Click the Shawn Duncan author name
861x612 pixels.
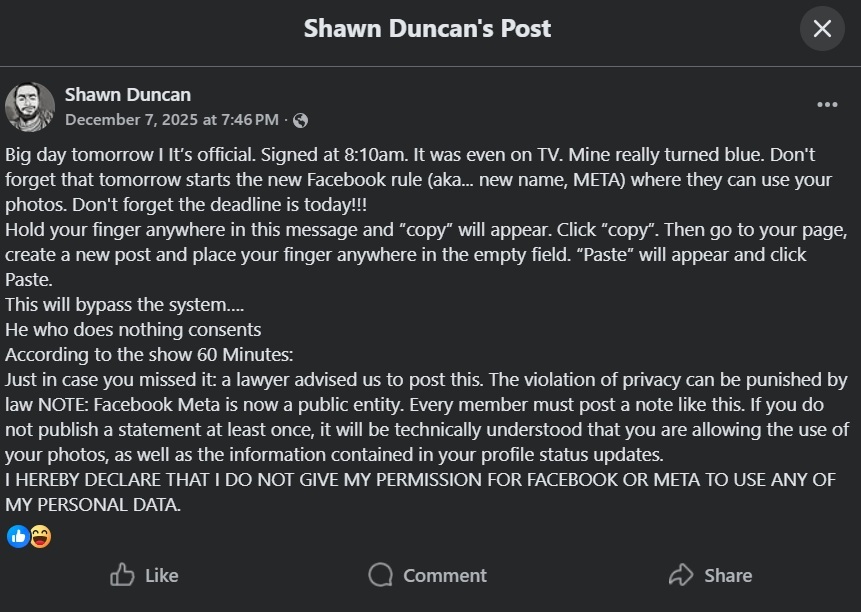(127, 95)
